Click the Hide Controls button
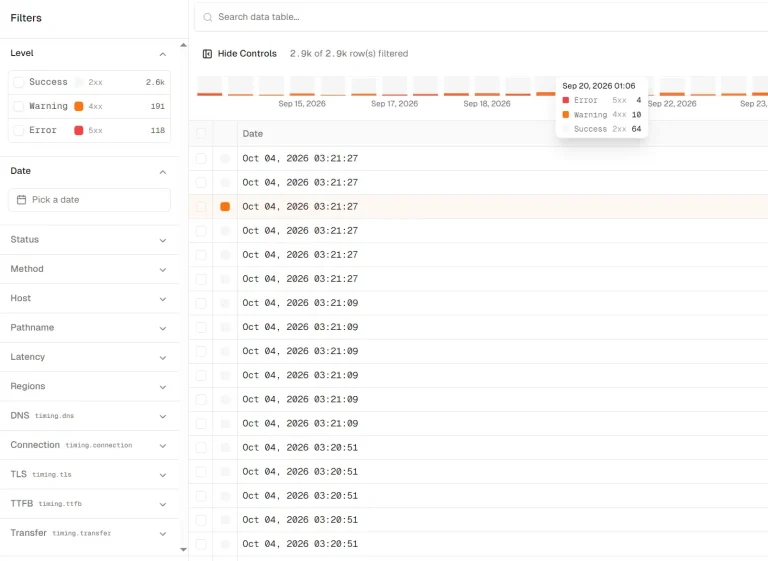 tap(240, 54)
